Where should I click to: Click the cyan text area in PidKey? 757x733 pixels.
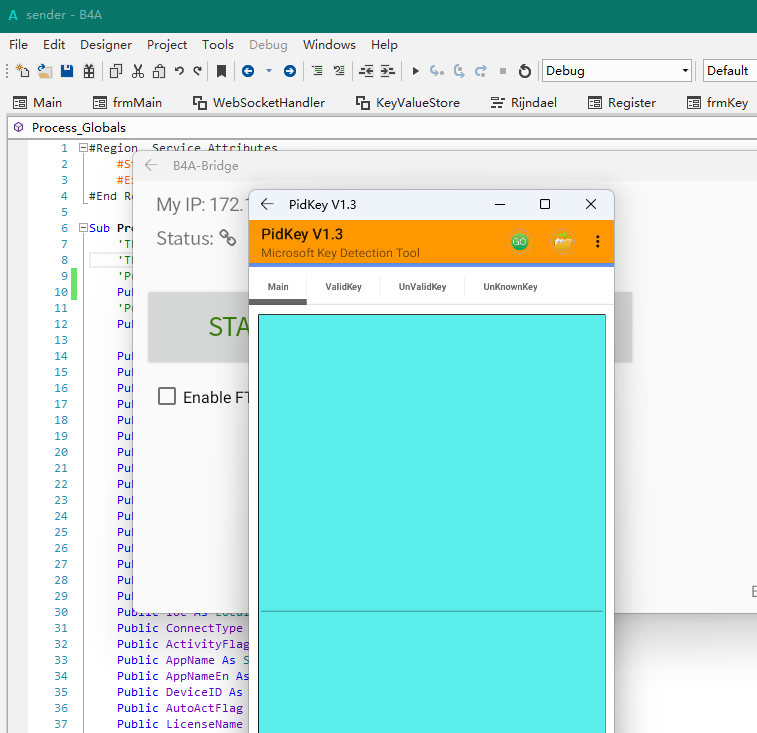[x=431, y=460]
